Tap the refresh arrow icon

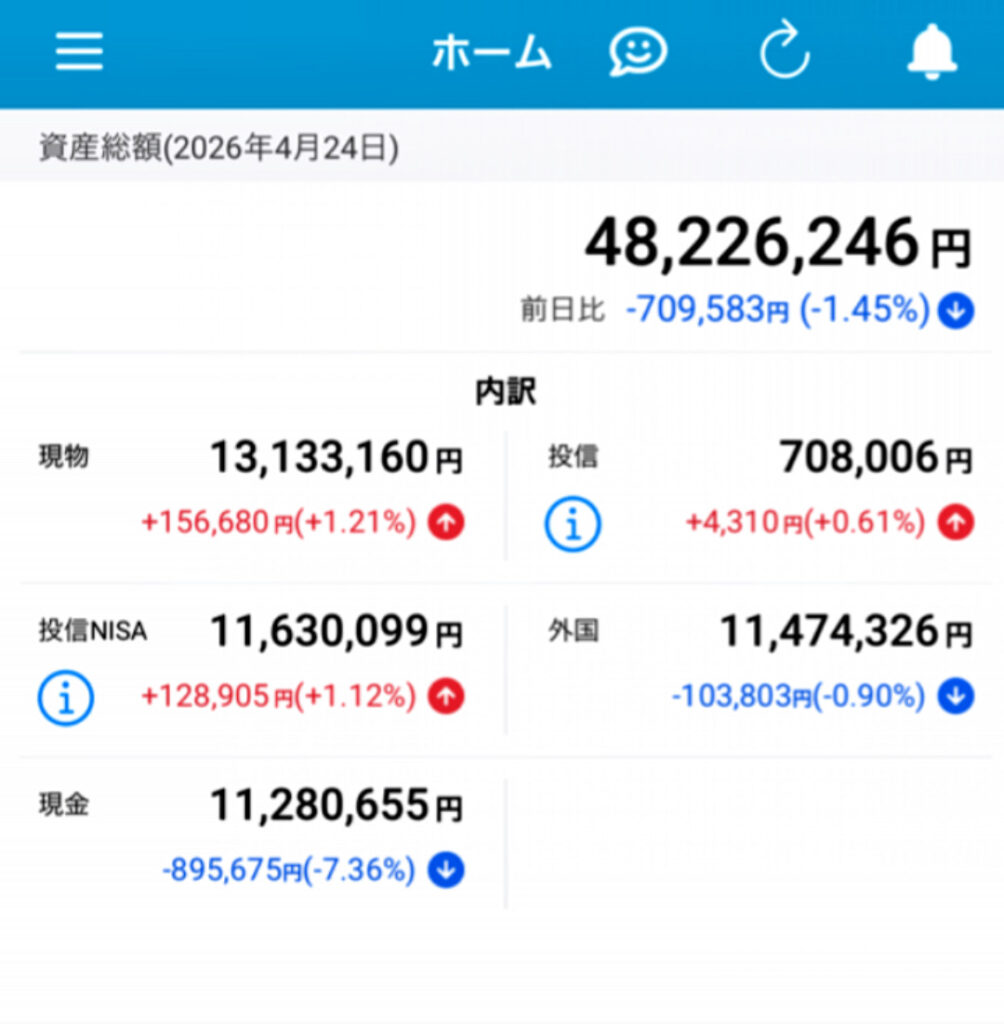pyautogui.click(x=784, y=51)
